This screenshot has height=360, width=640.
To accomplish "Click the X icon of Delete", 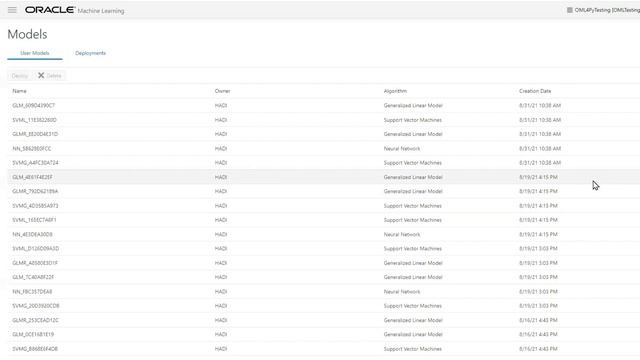I will 41,76.
